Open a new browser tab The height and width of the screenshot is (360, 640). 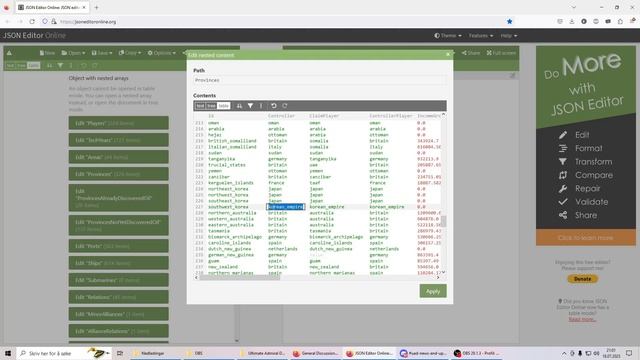pos(97,7)
